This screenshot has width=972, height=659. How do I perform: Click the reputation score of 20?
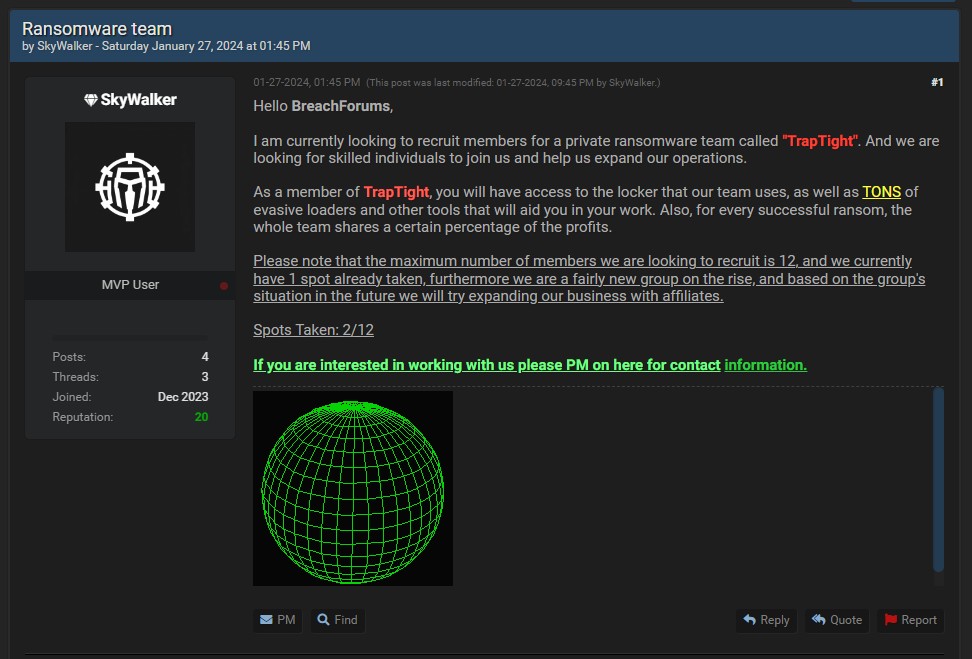pos(201,417)
